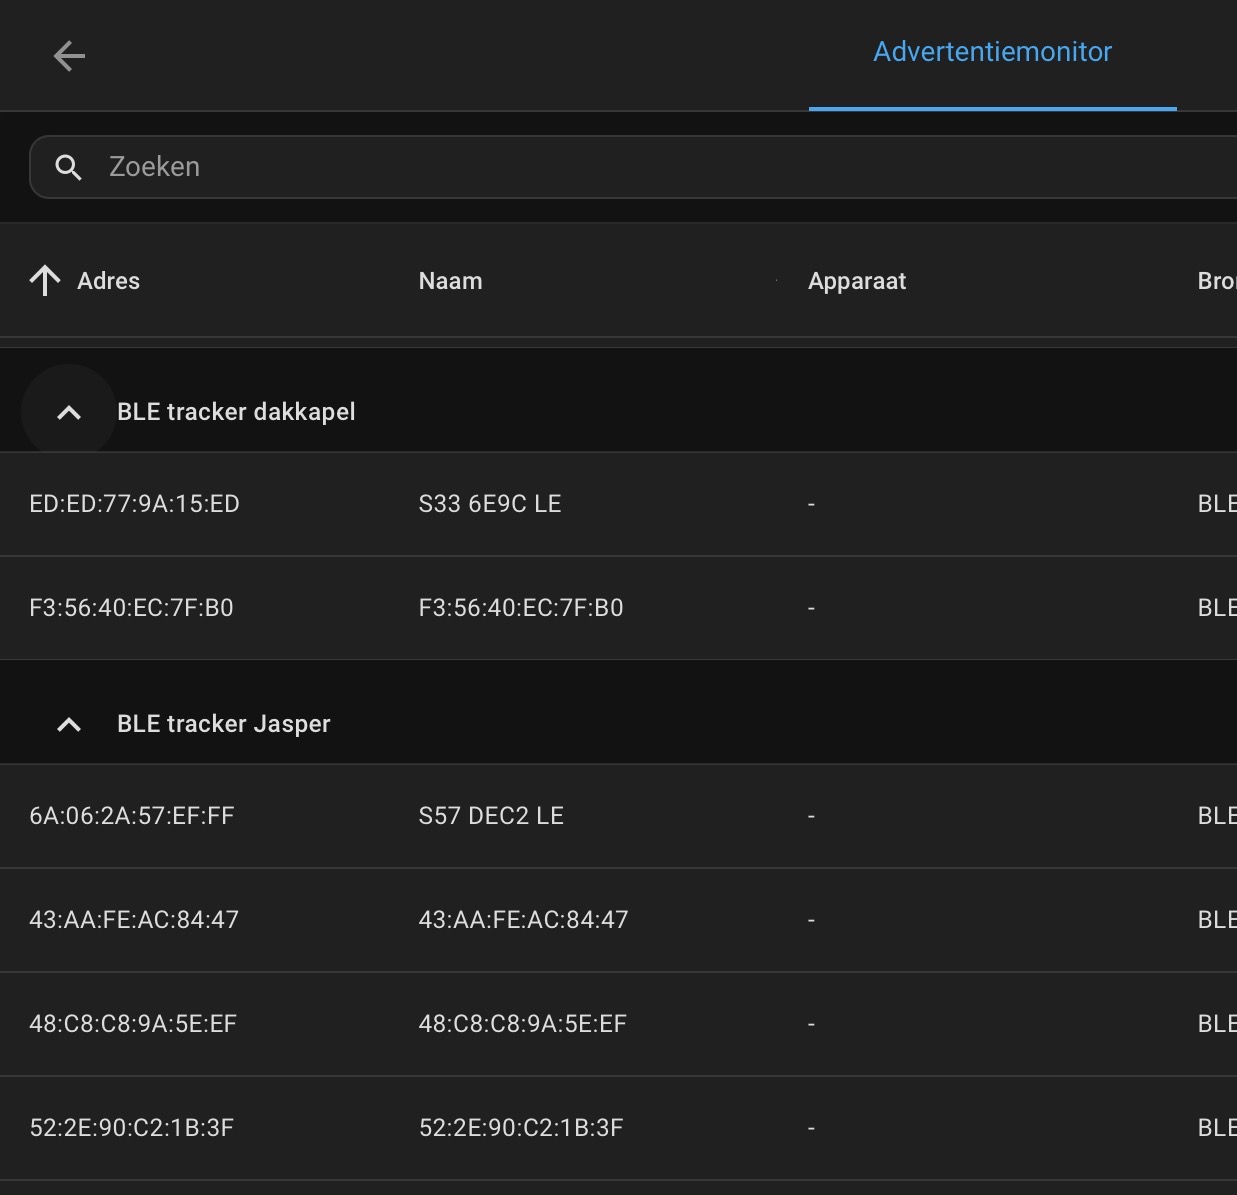
Task: Click the search magnifier icon
Action: click(68, 167)
